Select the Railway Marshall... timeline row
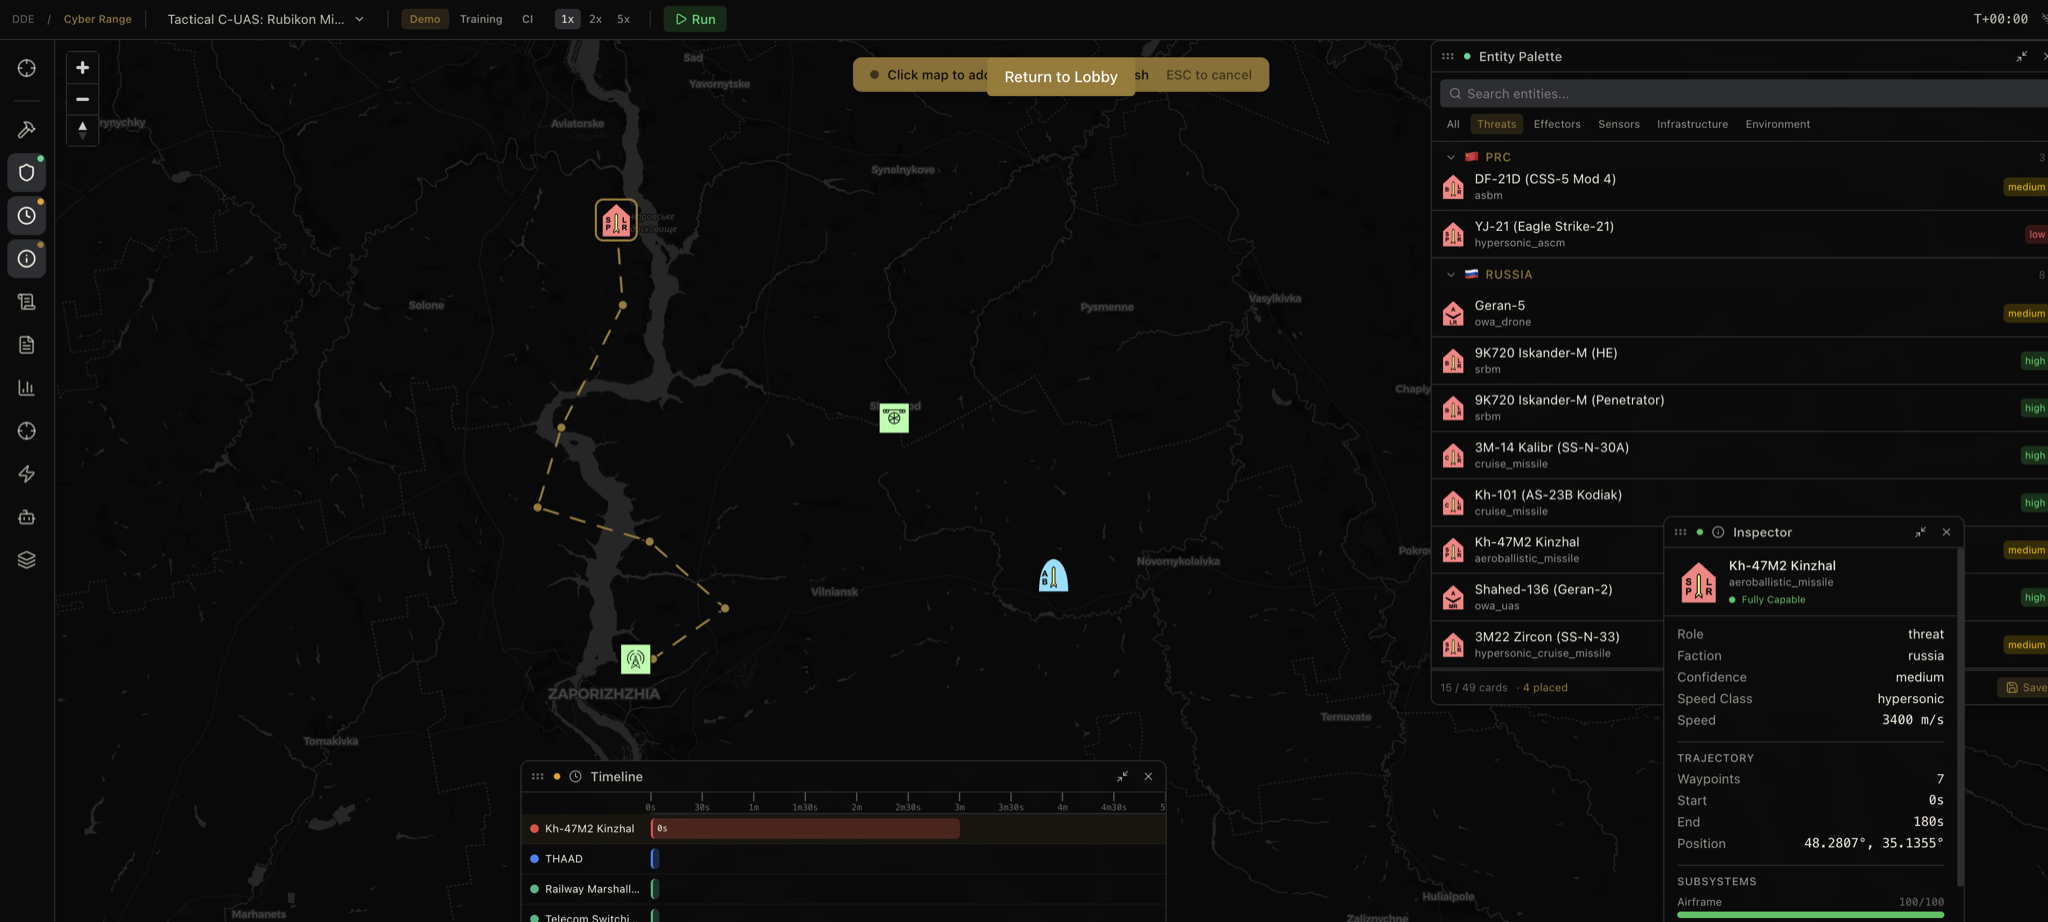This screenshot has width=2048, height=922. coord(843,889)
